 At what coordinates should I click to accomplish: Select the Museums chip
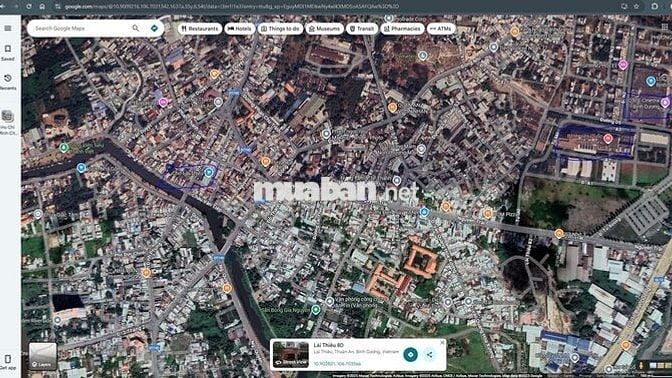pos(324,29)
